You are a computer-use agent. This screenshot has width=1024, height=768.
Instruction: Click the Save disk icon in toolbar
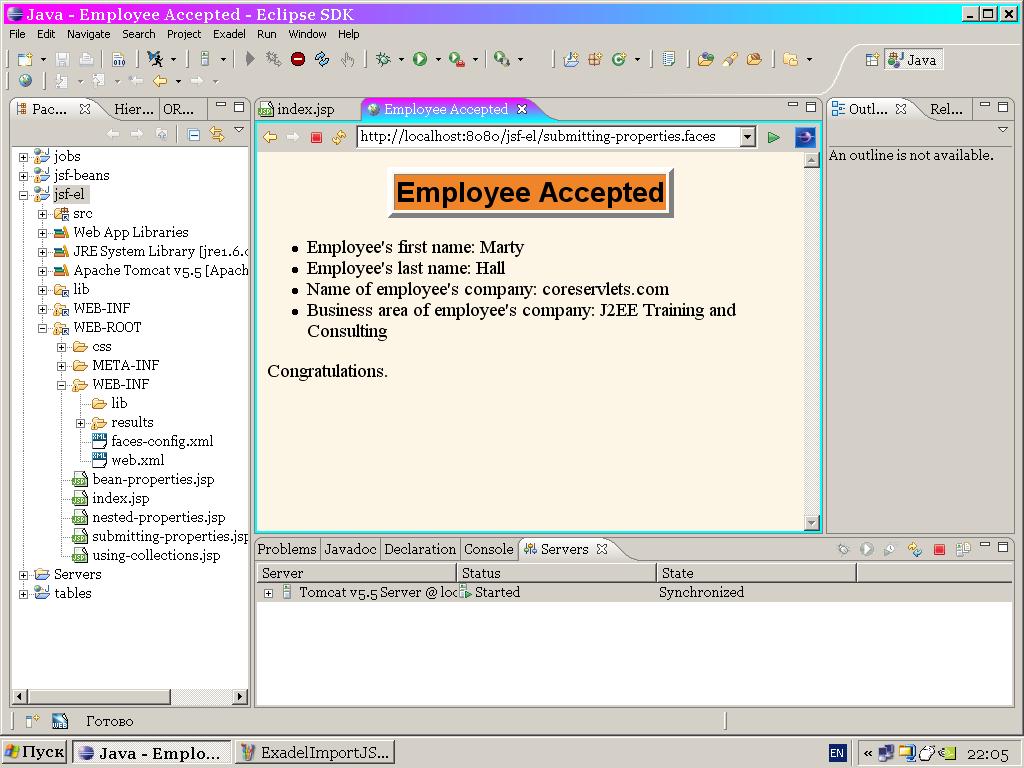click(x=62, y=59)
